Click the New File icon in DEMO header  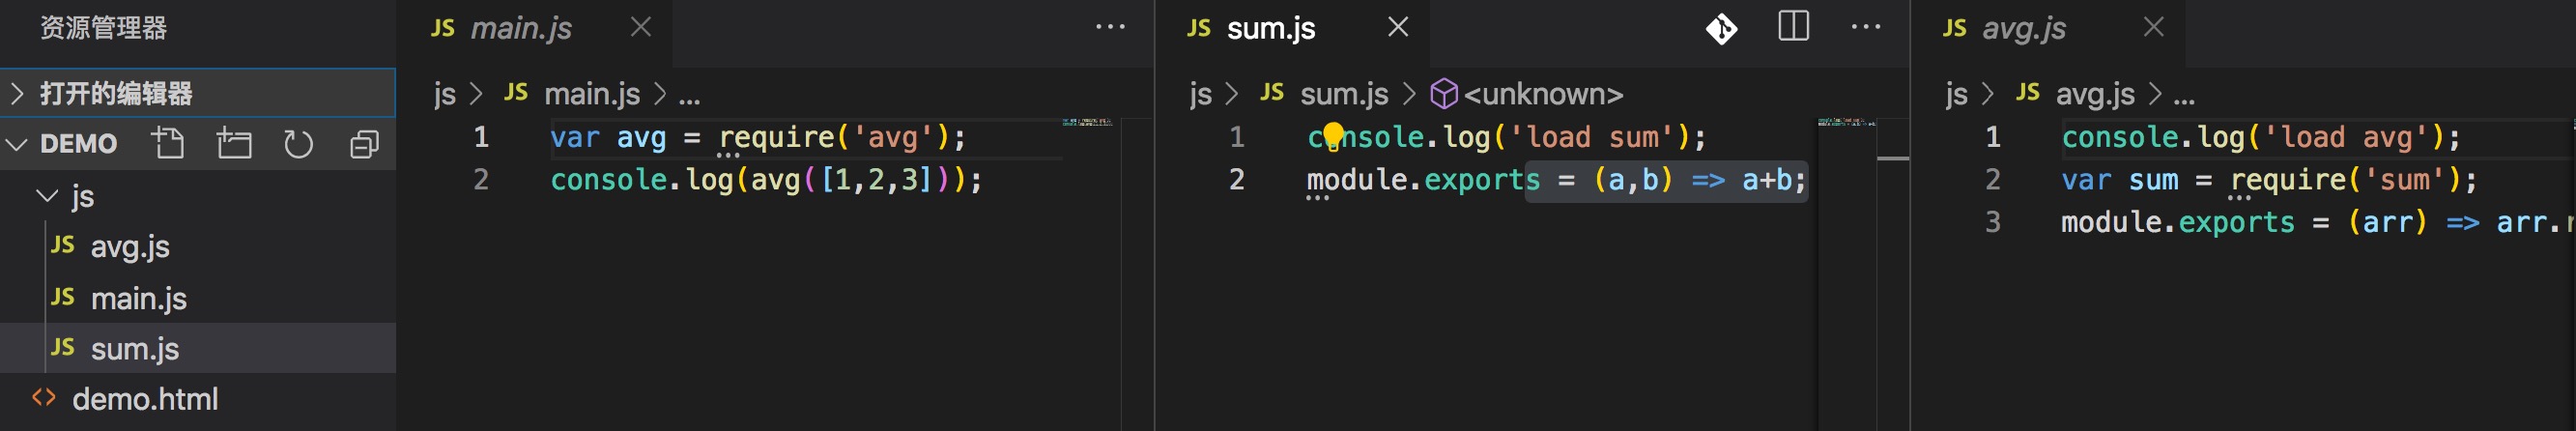(x=168, y=144)
